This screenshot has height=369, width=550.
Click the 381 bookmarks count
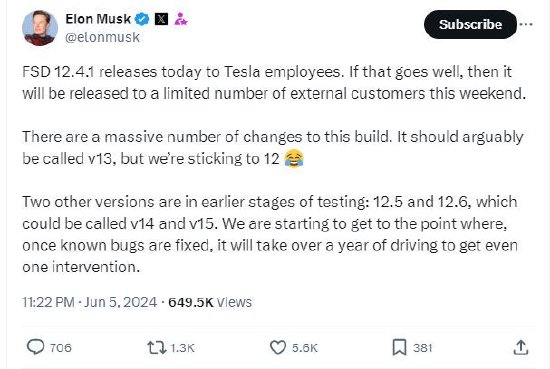[x=422, y=348]
